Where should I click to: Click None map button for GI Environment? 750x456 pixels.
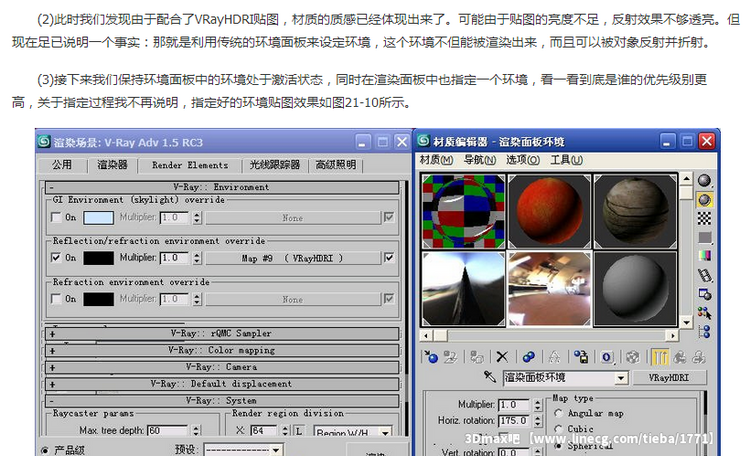tap(293, 218)
